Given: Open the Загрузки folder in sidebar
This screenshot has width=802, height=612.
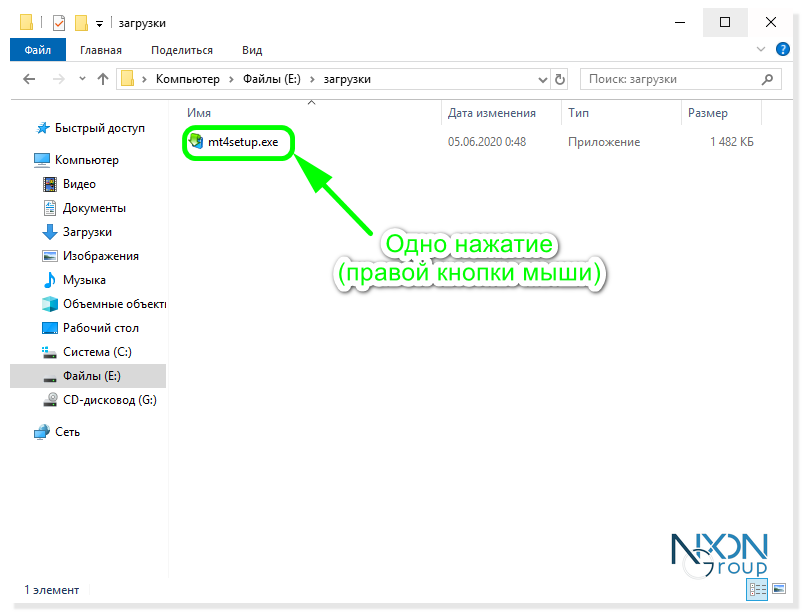Looking at the screenshot, I should pyautogui.click(x=87, y=232).
